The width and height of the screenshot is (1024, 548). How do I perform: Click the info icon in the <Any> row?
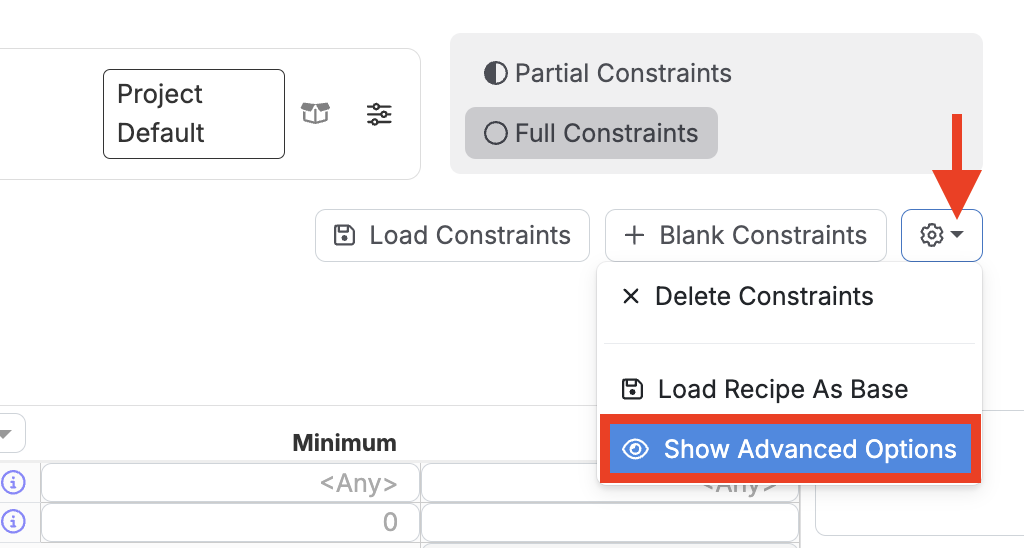[x=14, y=483]
